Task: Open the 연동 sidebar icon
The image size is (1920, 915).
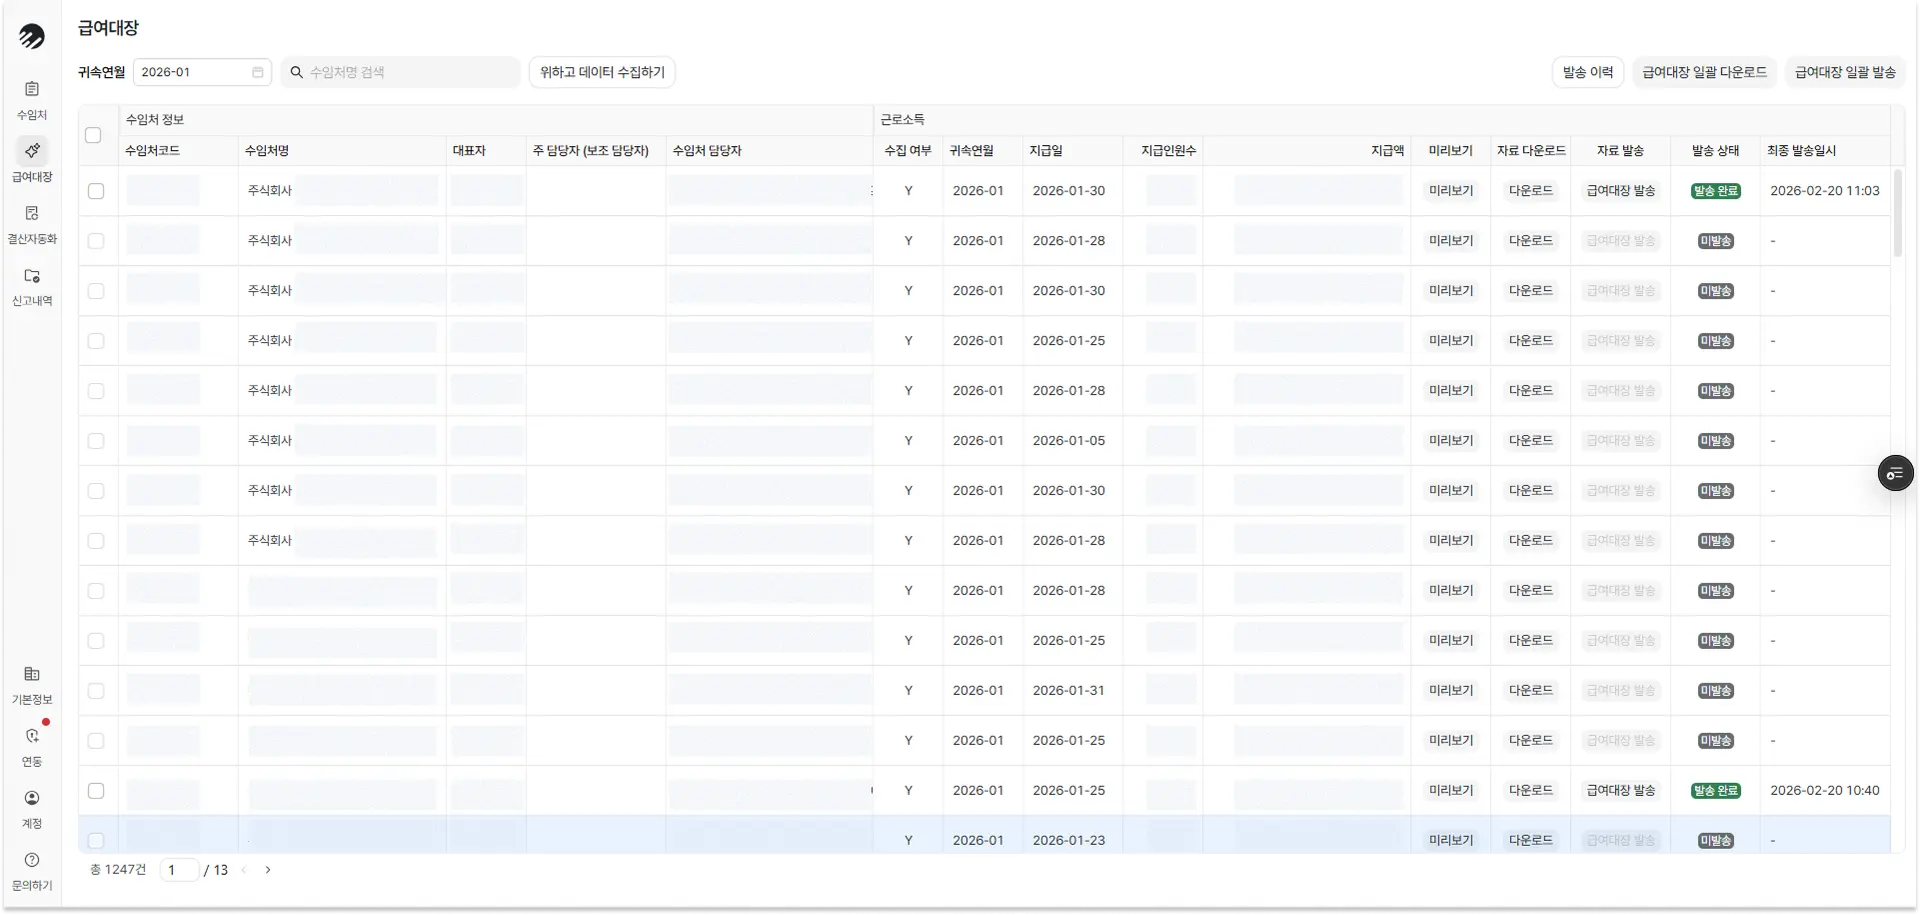Action: [32, 737]
